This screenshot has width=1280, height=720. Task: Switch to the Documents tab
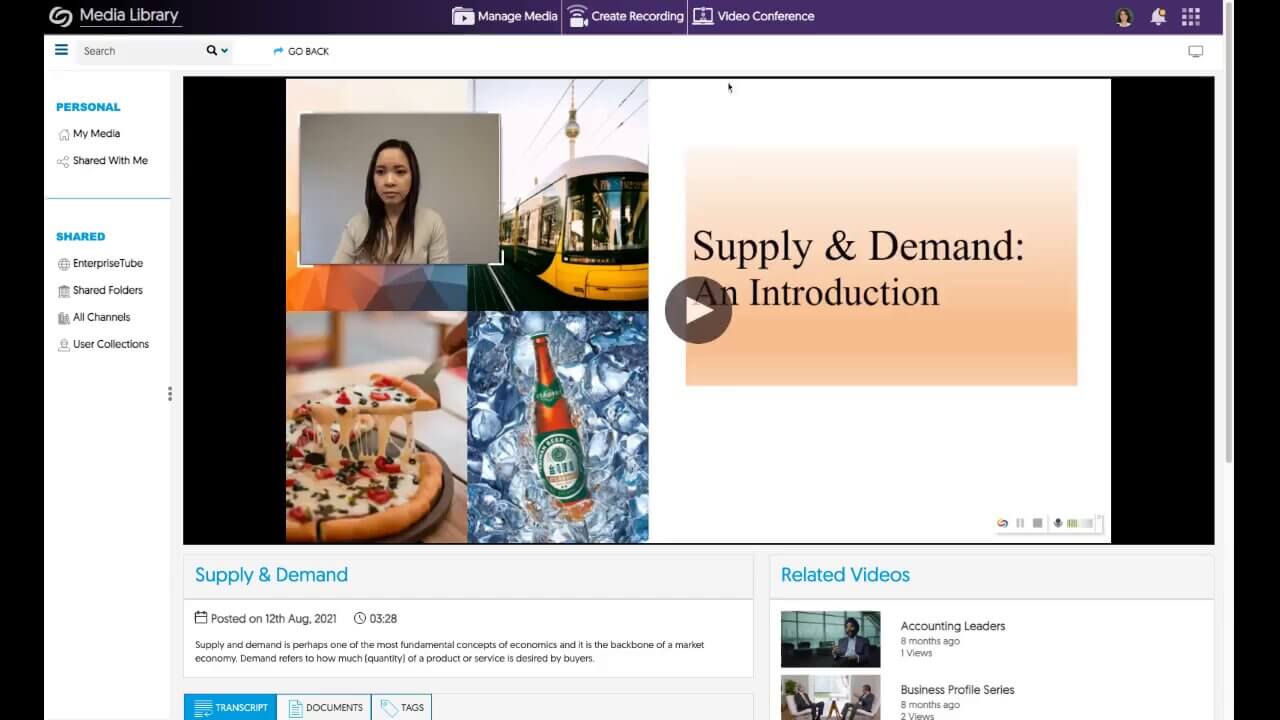pyautogui.click(x=325, y=707)
